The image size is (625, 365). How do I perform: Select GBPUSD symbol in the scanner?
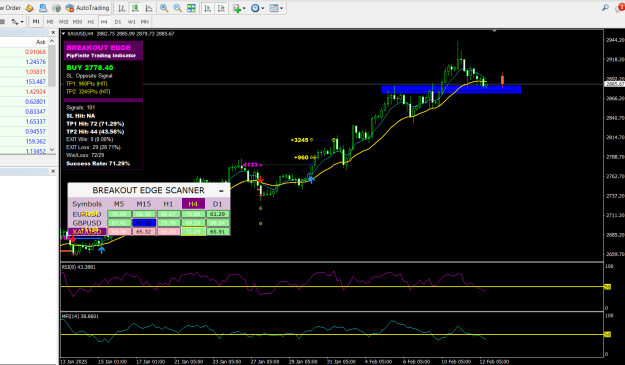[x=87, y=223]
